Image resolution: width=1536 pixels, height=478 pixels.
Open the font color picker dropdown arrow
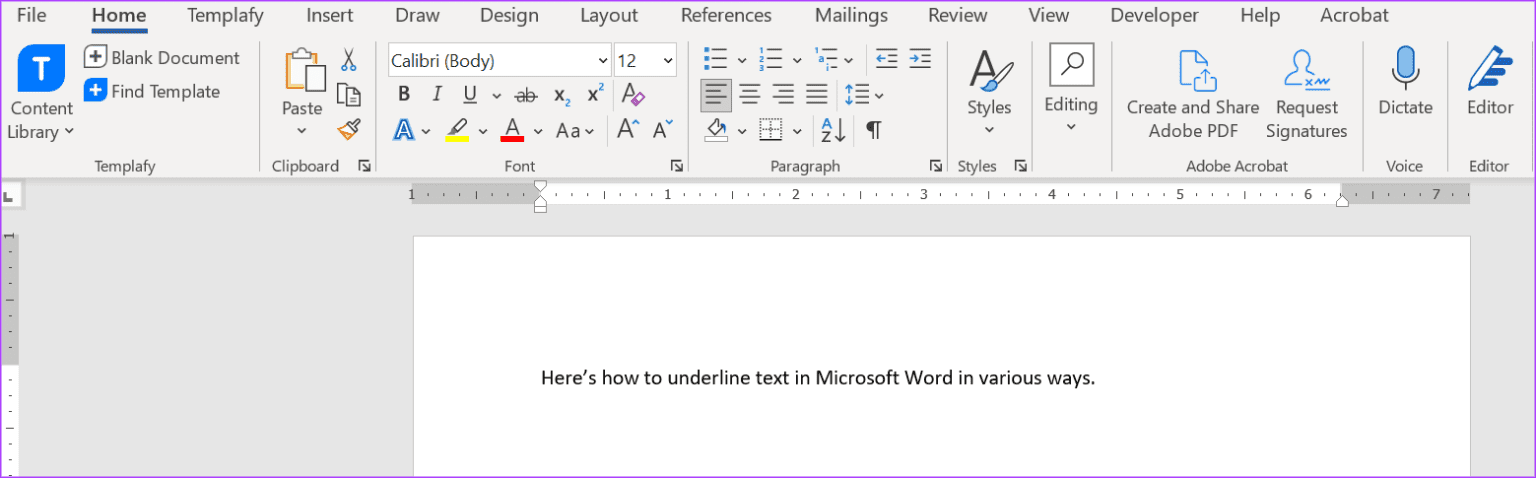(537, 131)
